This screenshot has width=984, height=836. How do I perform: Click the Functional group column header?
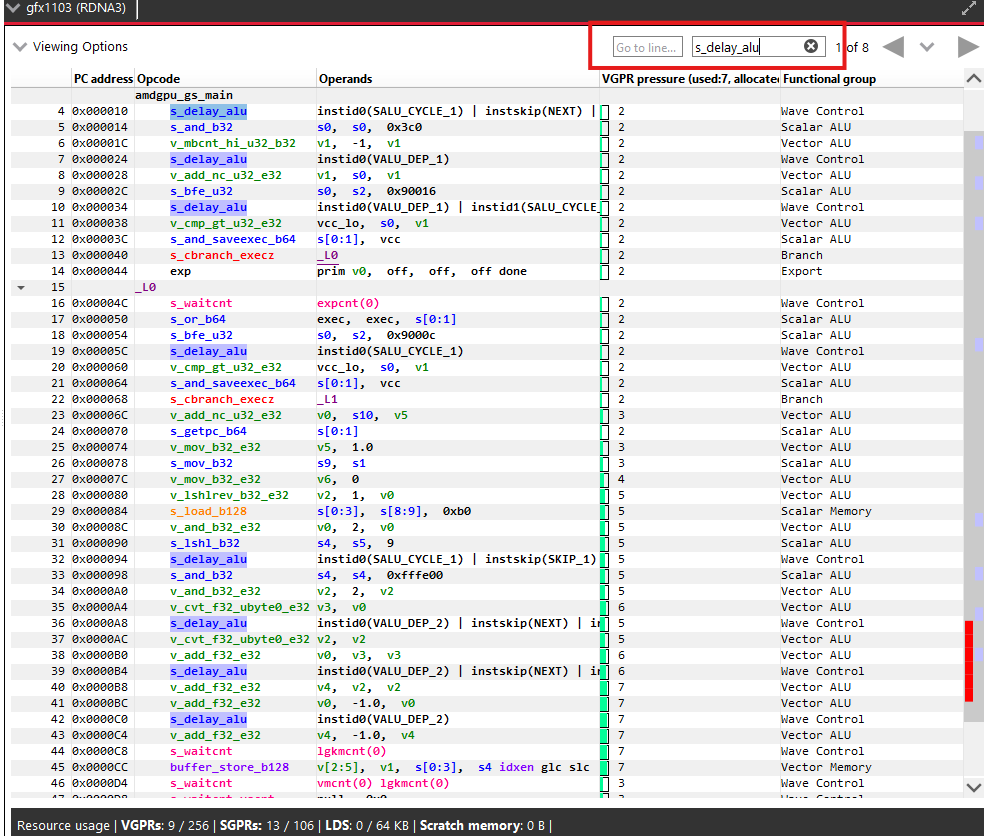pos(828,79)
